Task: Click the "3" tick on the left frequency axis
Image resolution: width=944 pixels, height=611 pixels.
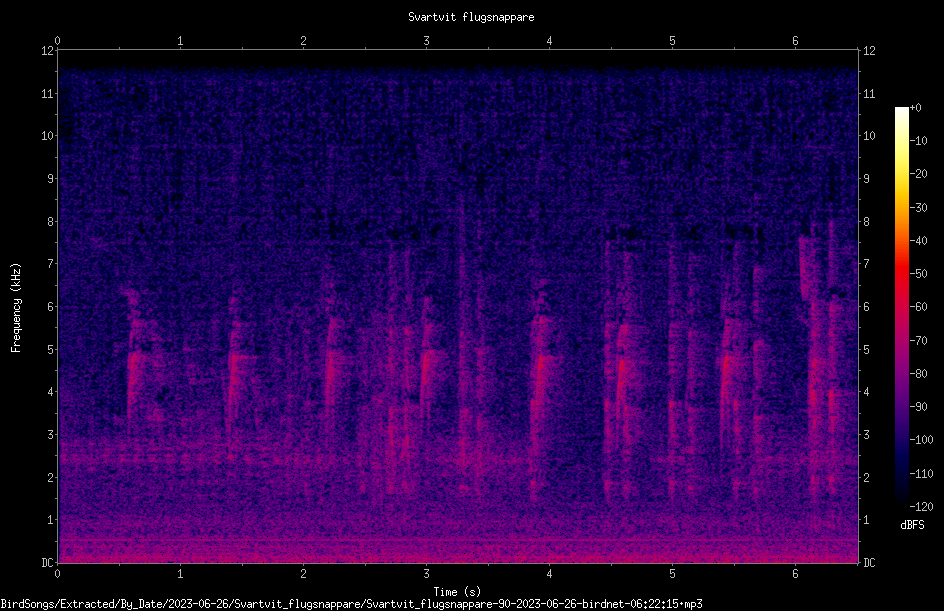Action: [x=50, y=435]
